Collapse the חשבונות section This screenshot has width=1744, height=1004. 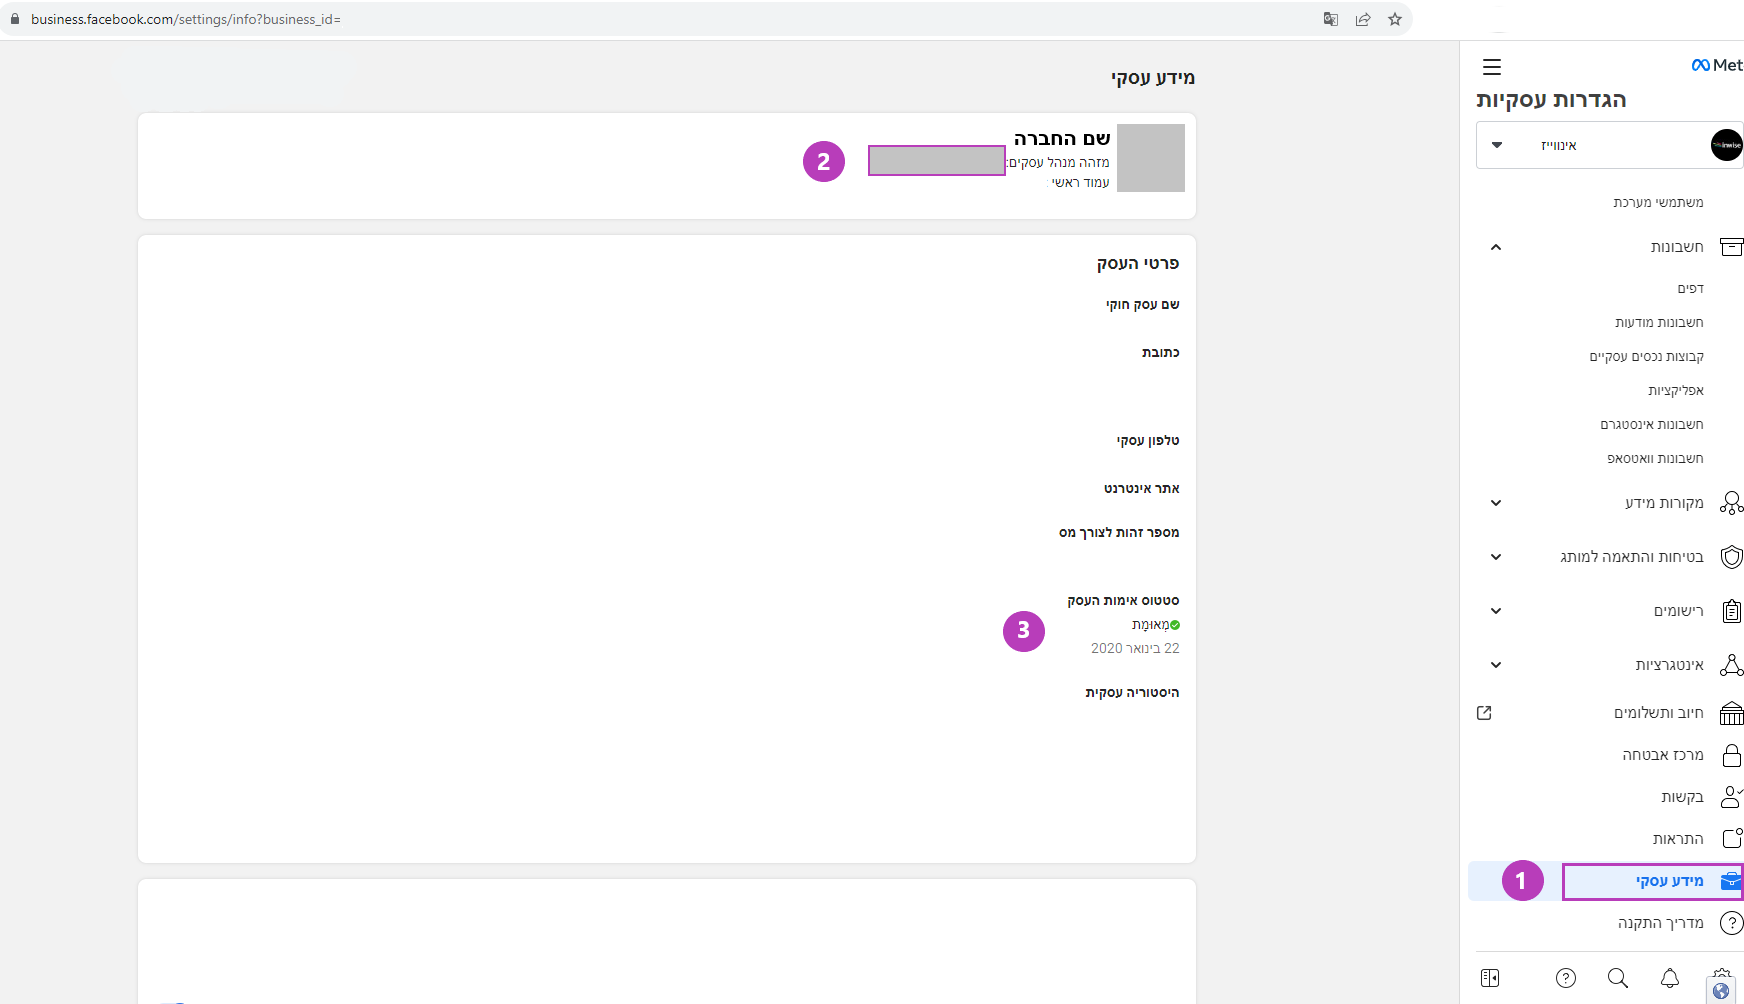1496,247
